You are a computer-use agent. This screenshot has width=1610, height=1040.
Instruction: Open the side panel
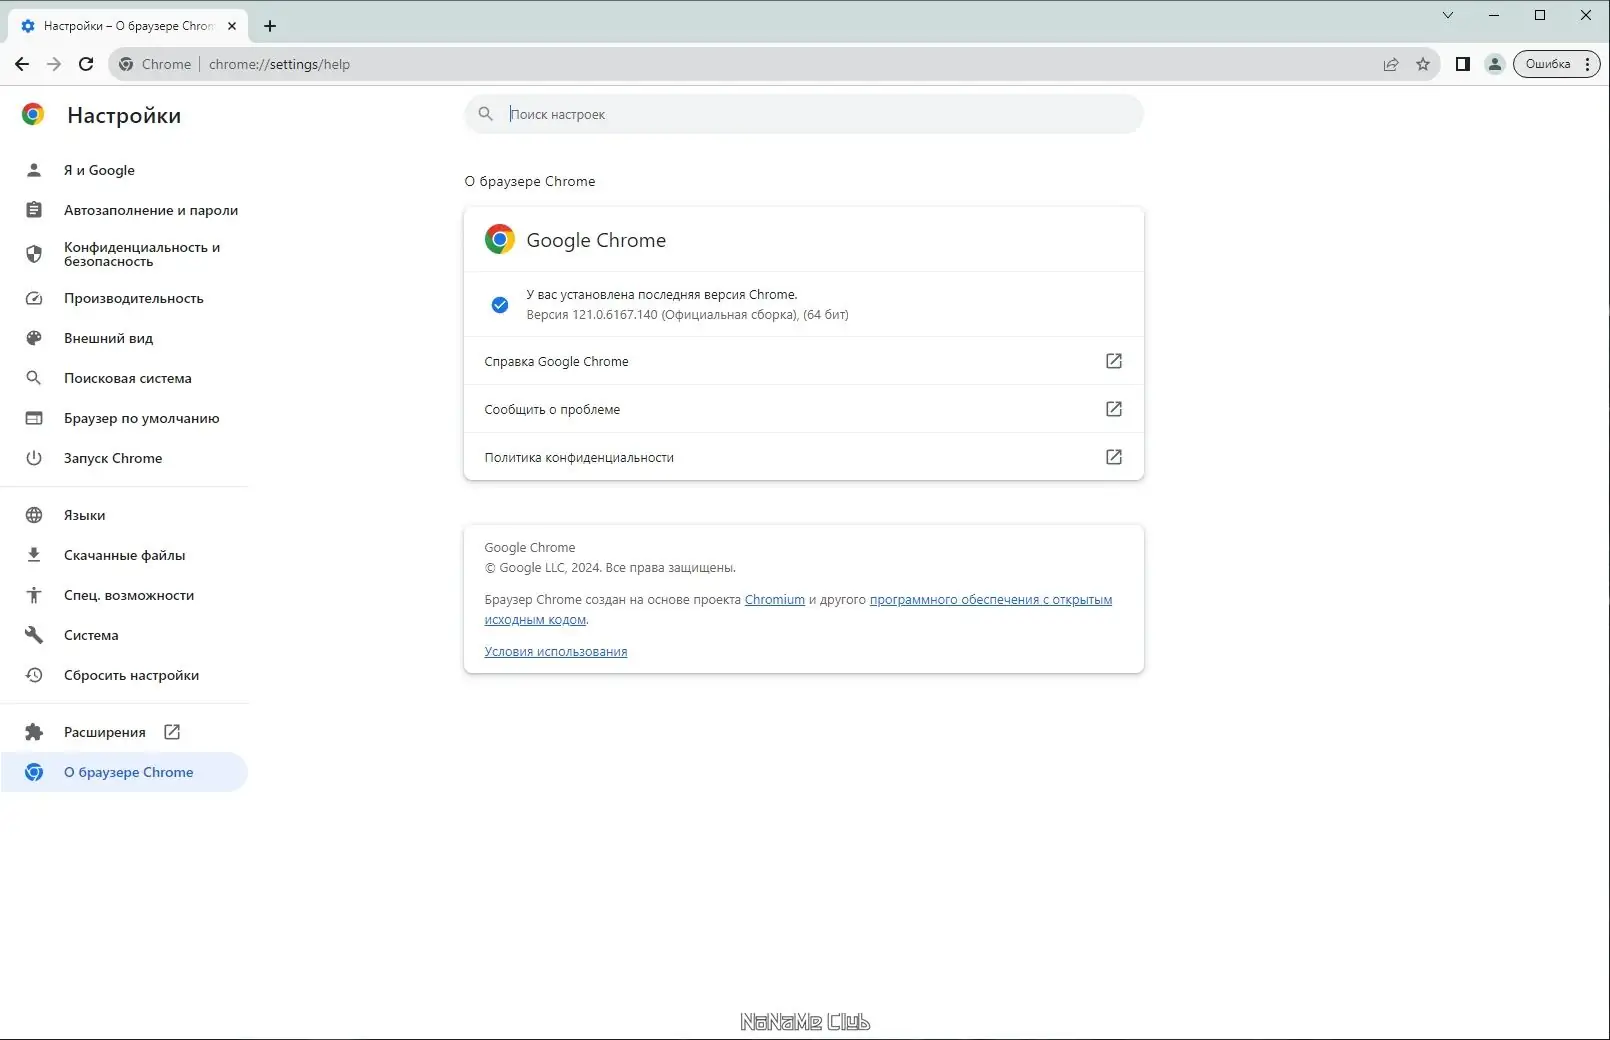pyautogui.click(x=1462, y=64)
